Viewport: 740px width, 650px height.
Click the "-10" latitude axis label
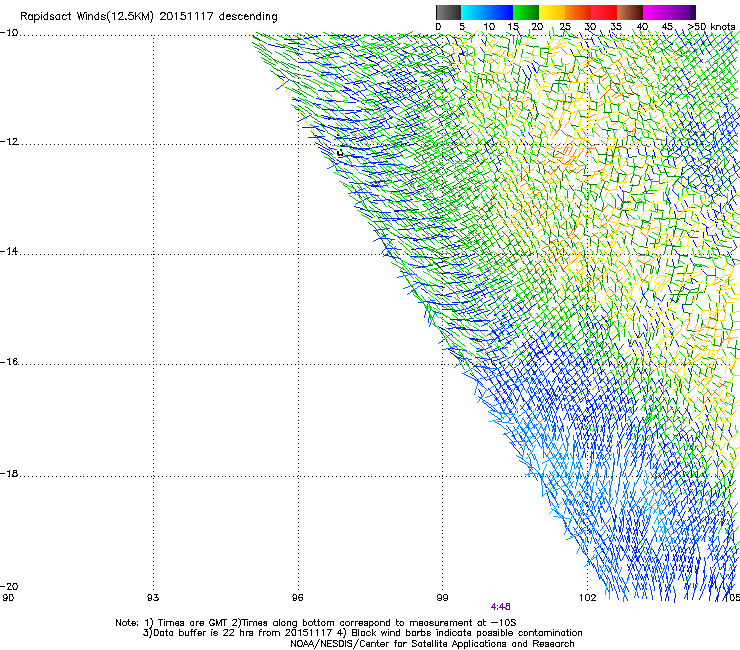[x=9, y=33]
